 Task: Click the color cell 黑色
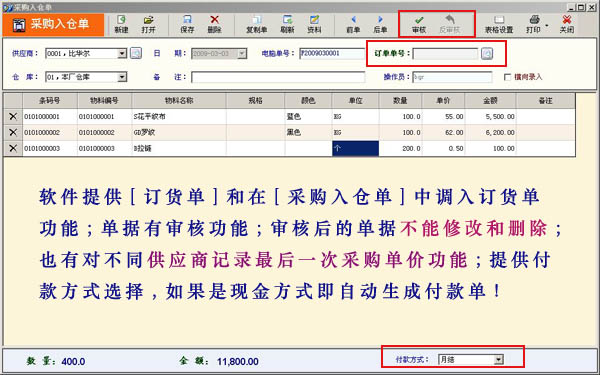[308, 132]
